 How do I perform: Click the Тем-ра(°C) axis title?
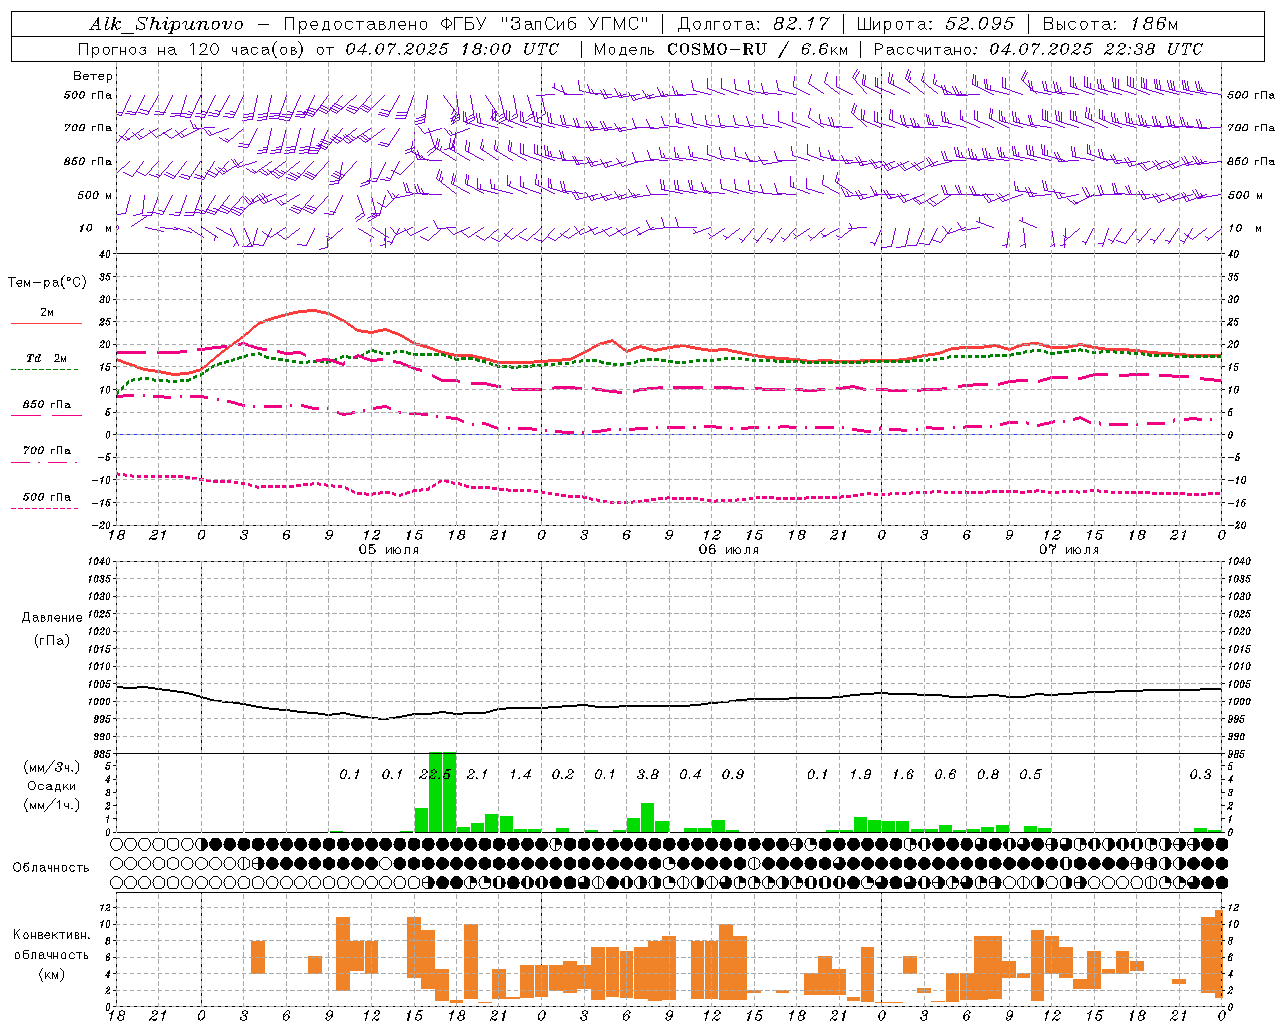point(47,283)
